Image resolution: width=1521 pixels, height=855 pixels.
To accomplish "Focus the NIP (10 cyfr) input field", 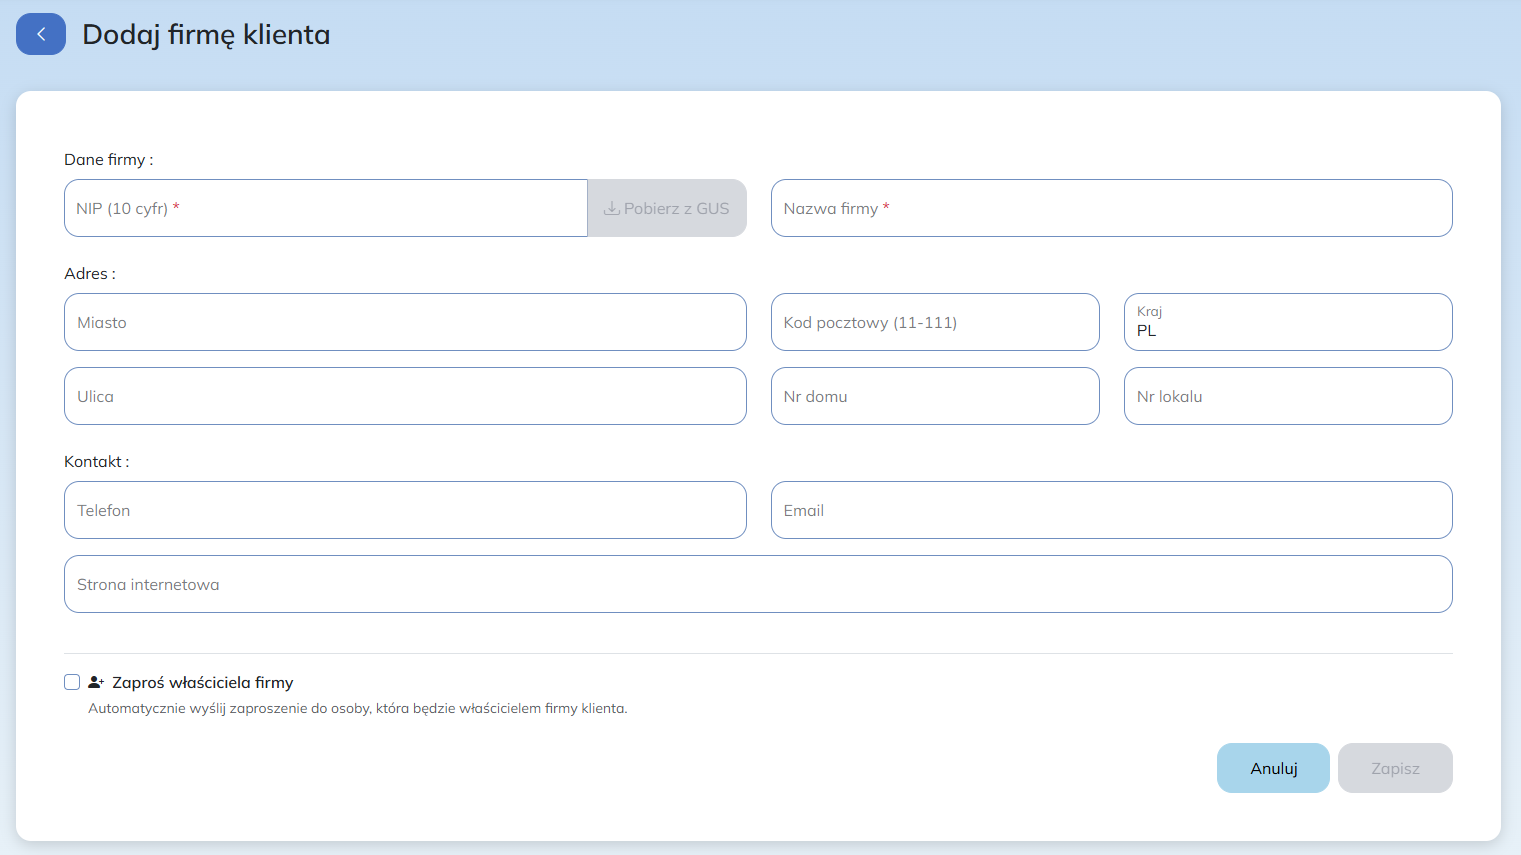I will tap(325, 208).
